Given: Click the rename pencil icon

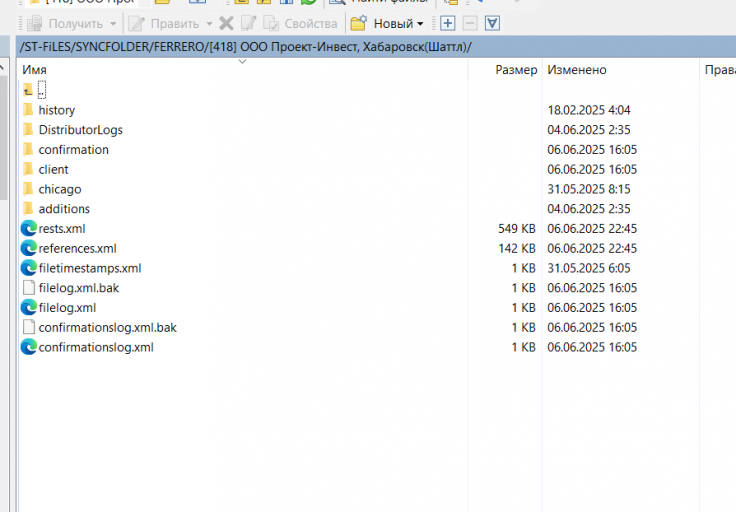Looking at the screenshot, I should click(x=248, y=23).
